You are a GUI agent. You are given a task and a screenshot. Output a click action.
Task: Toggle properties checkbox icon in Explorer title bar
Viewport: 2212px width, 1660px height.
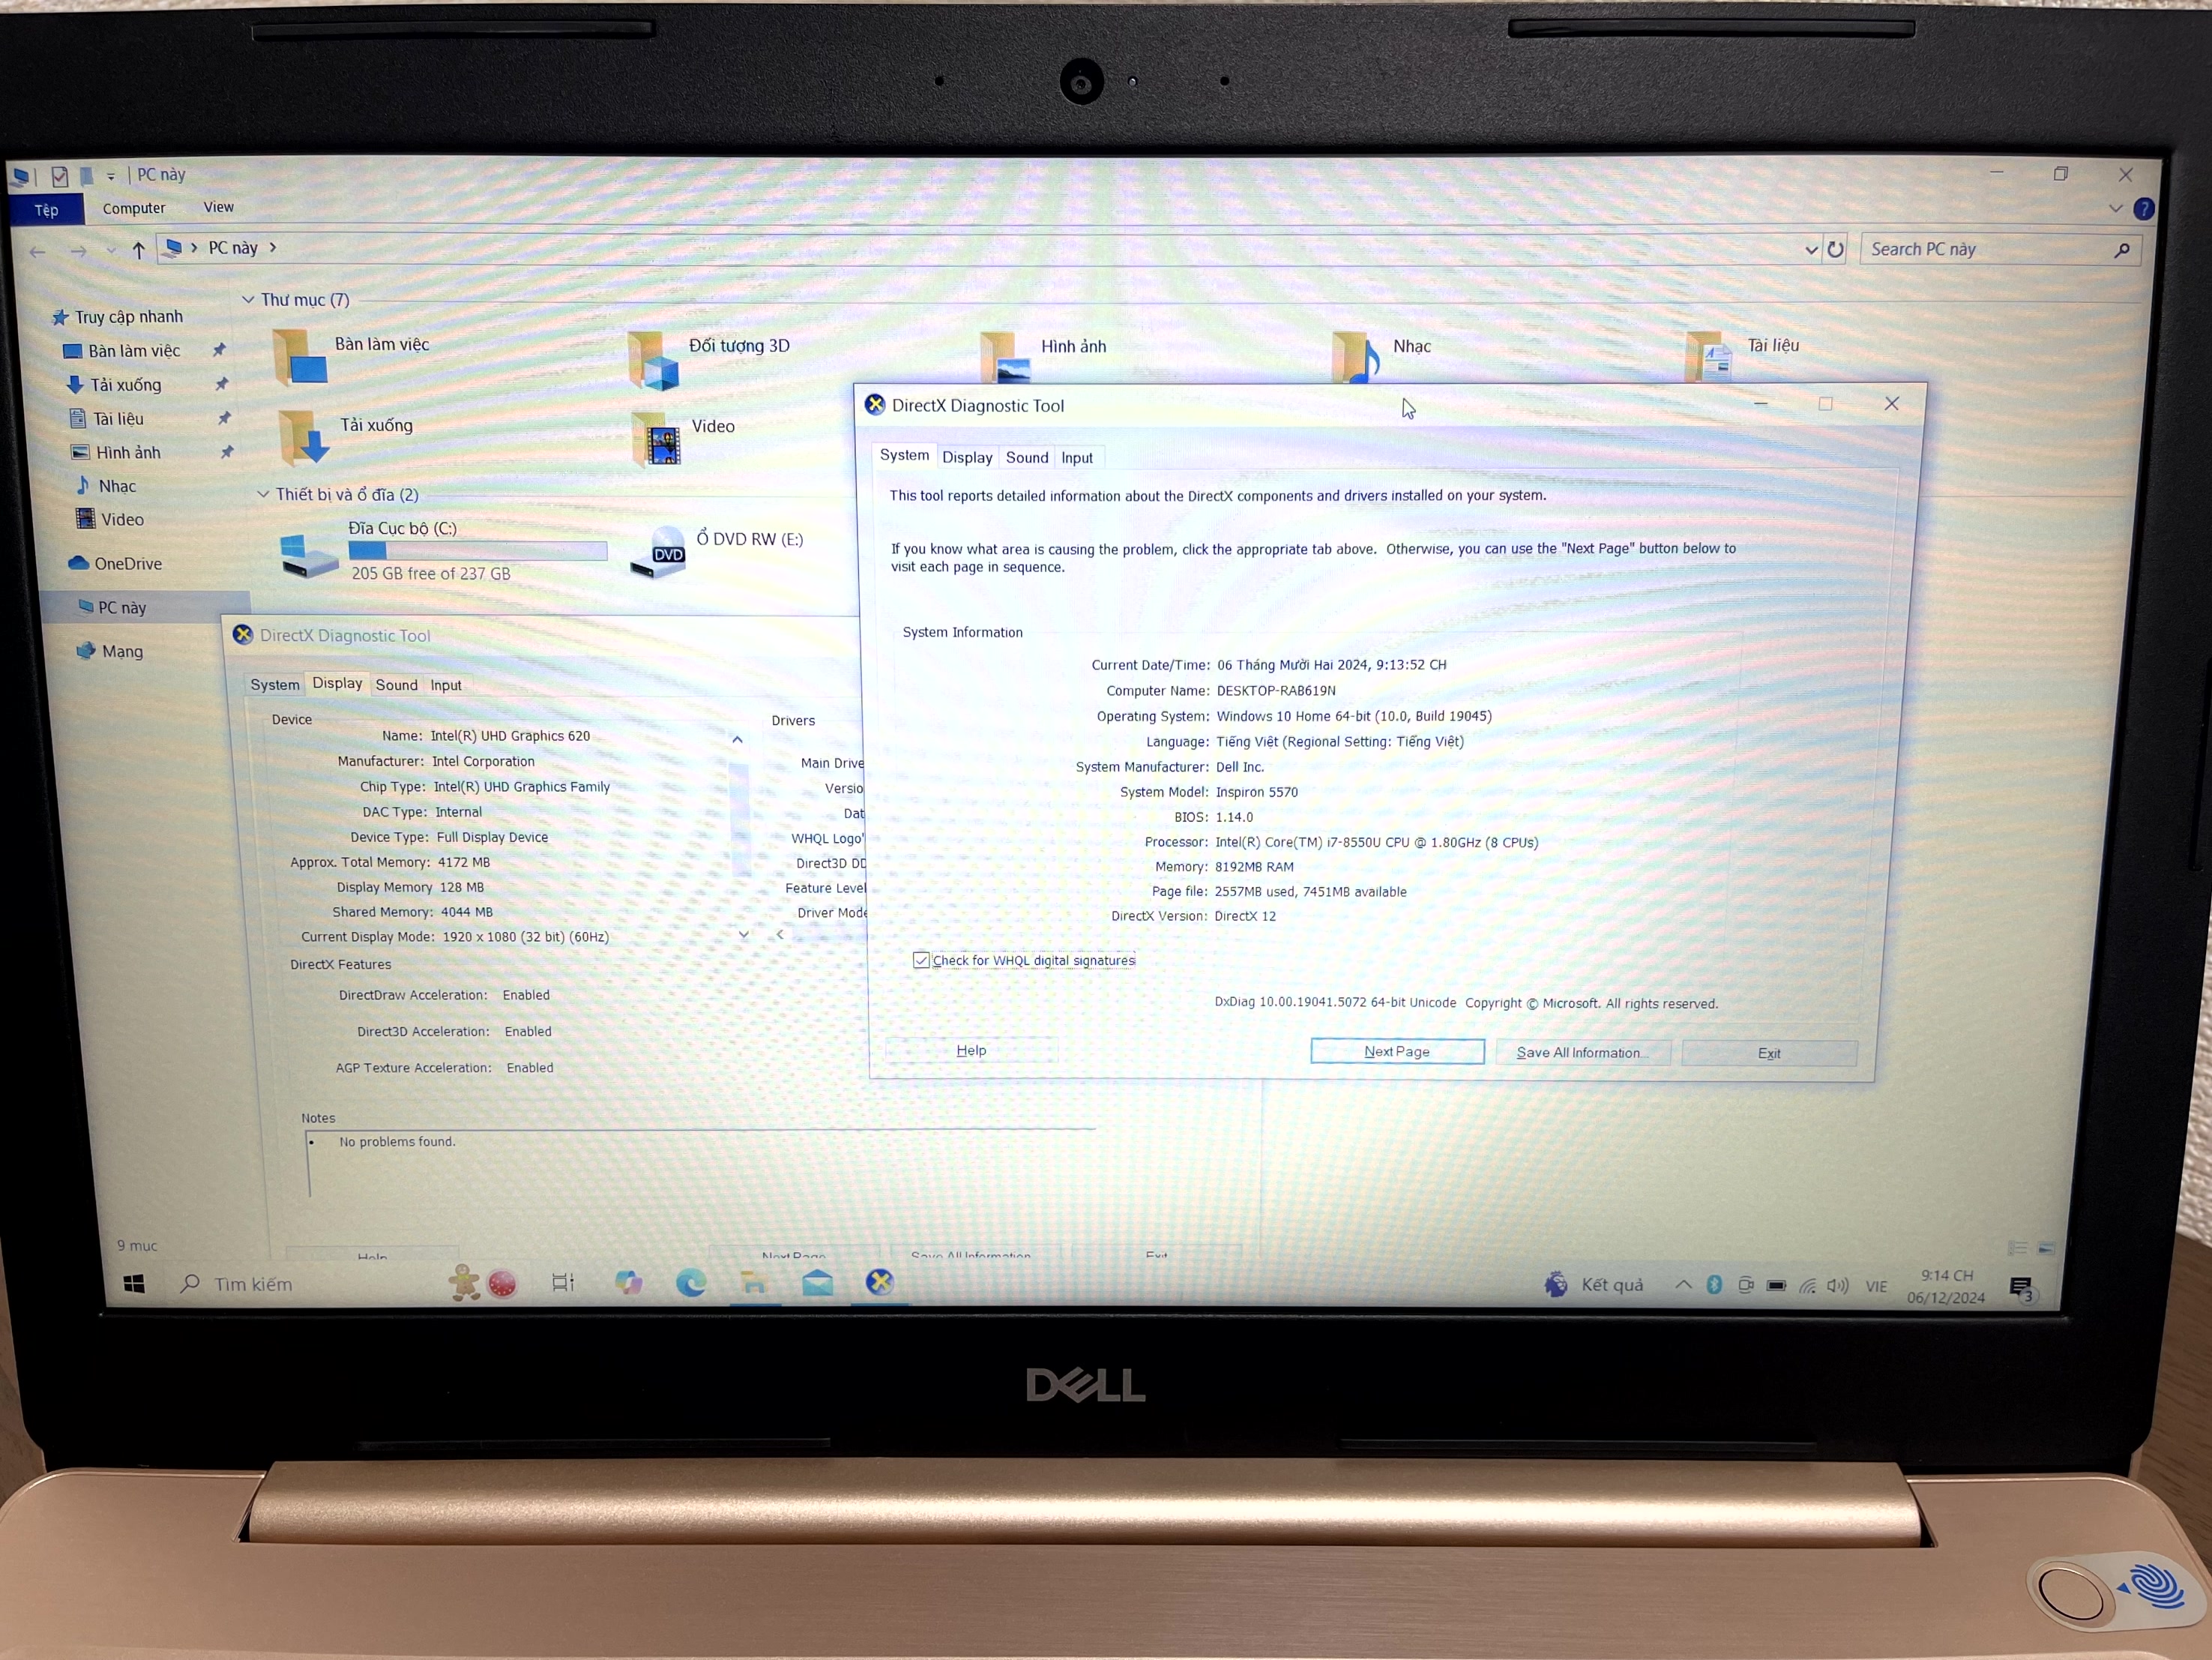[60, 176]
